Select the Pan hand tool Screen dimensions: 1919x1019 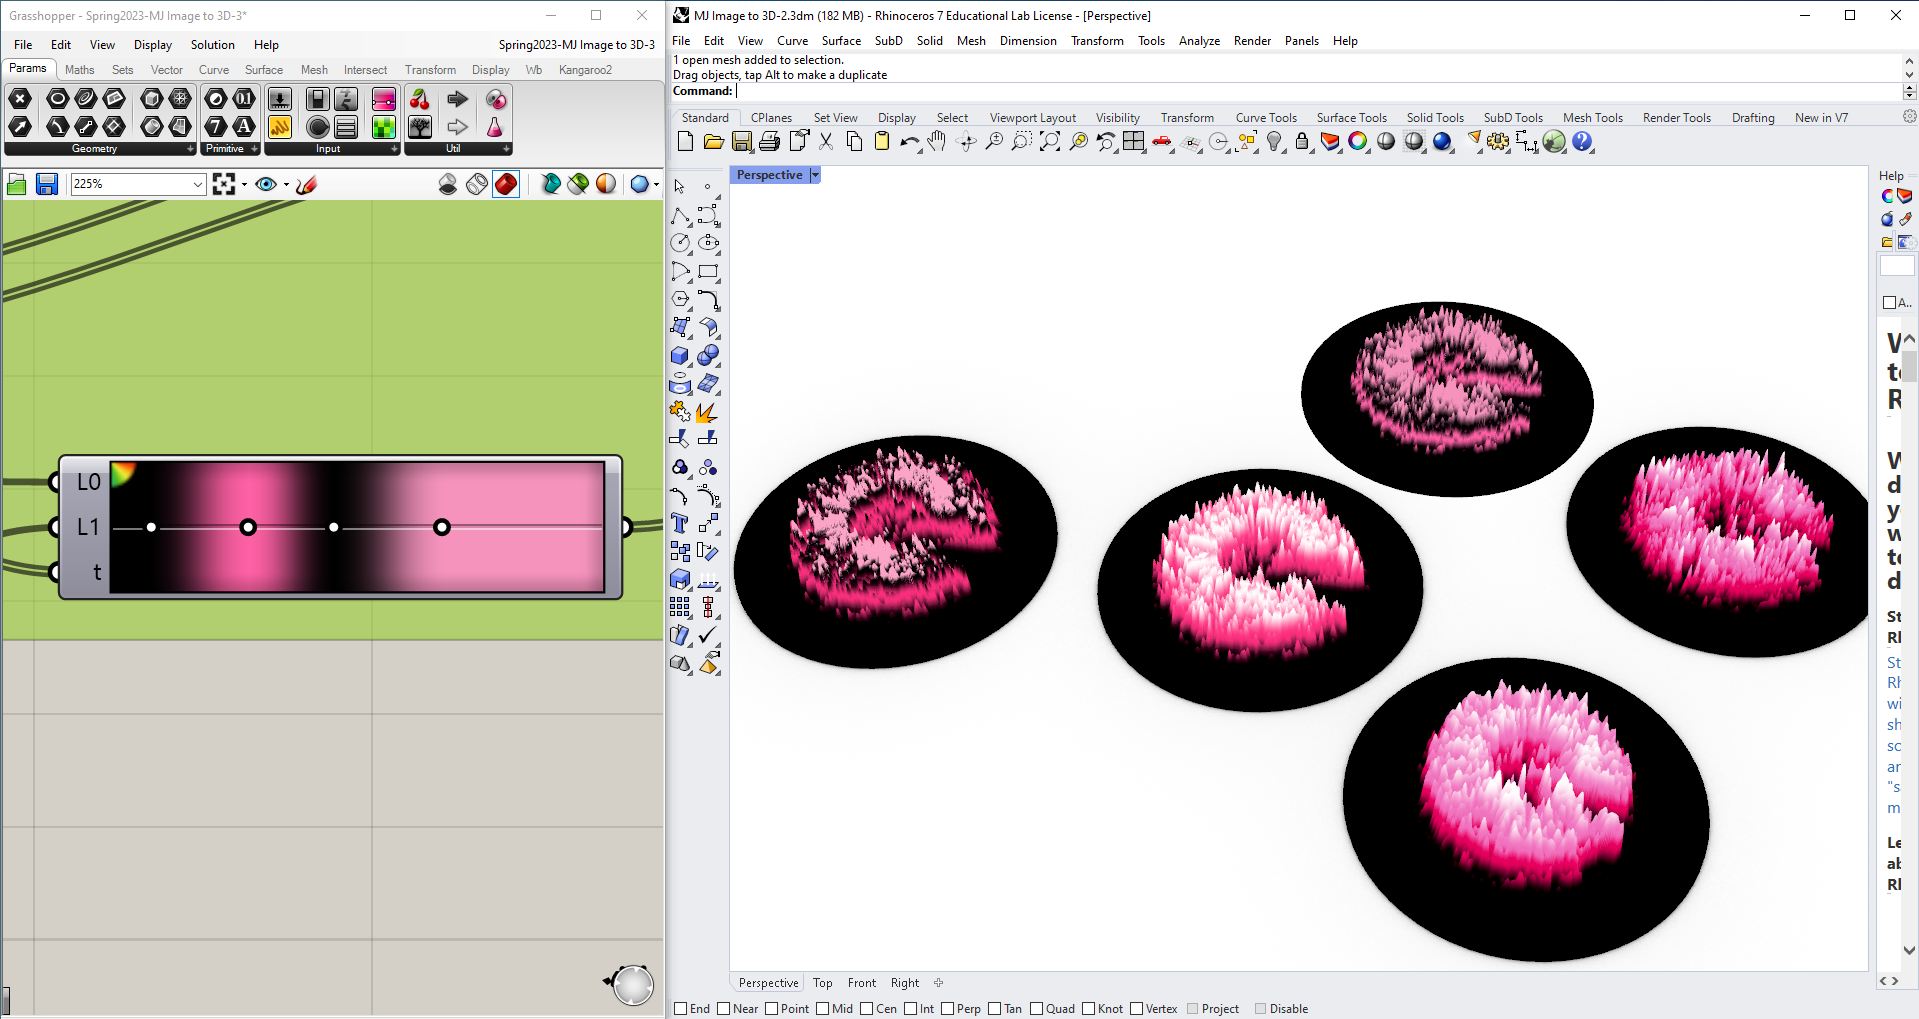[x=937, y=142]
